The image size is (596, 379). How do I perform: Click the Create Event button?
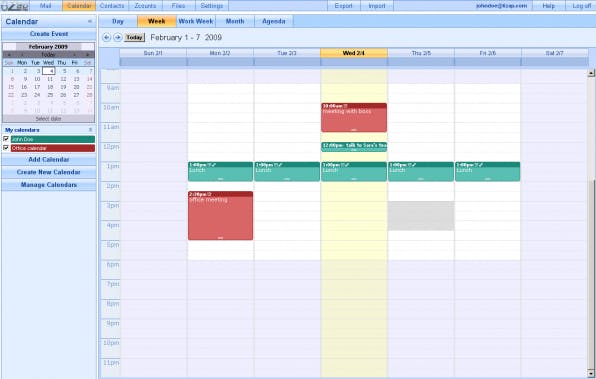[49, 34]
